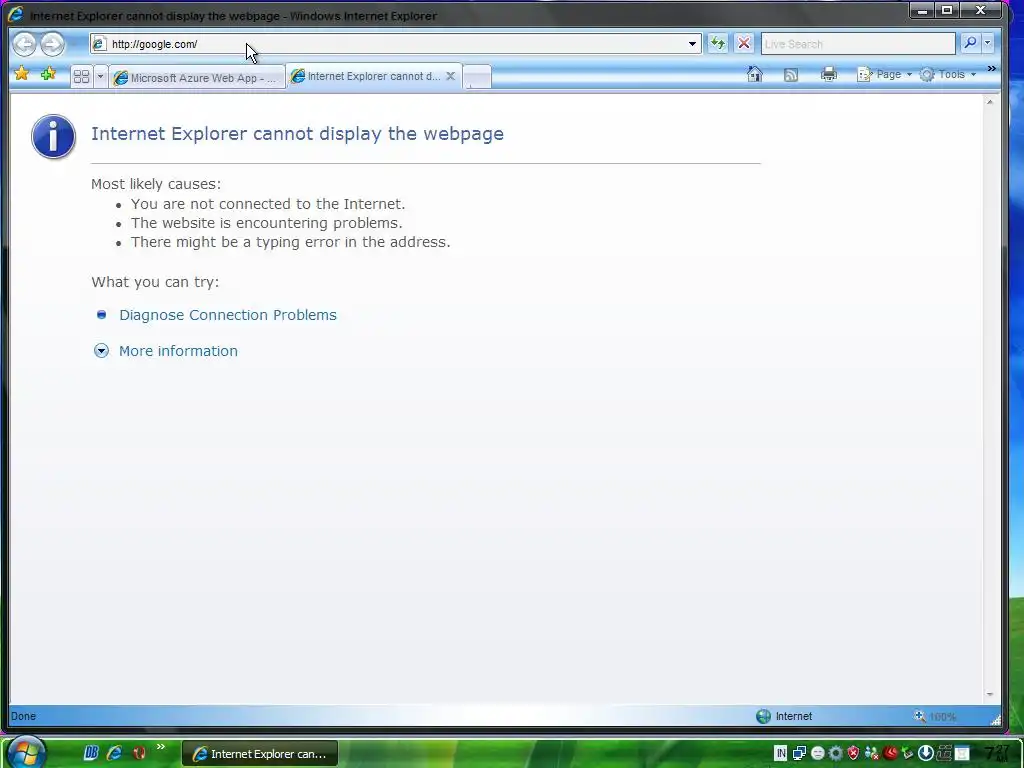Maximize the Internet Explorer window
The height and width of the screenshot is (768, 1024).
pos(947,10)
